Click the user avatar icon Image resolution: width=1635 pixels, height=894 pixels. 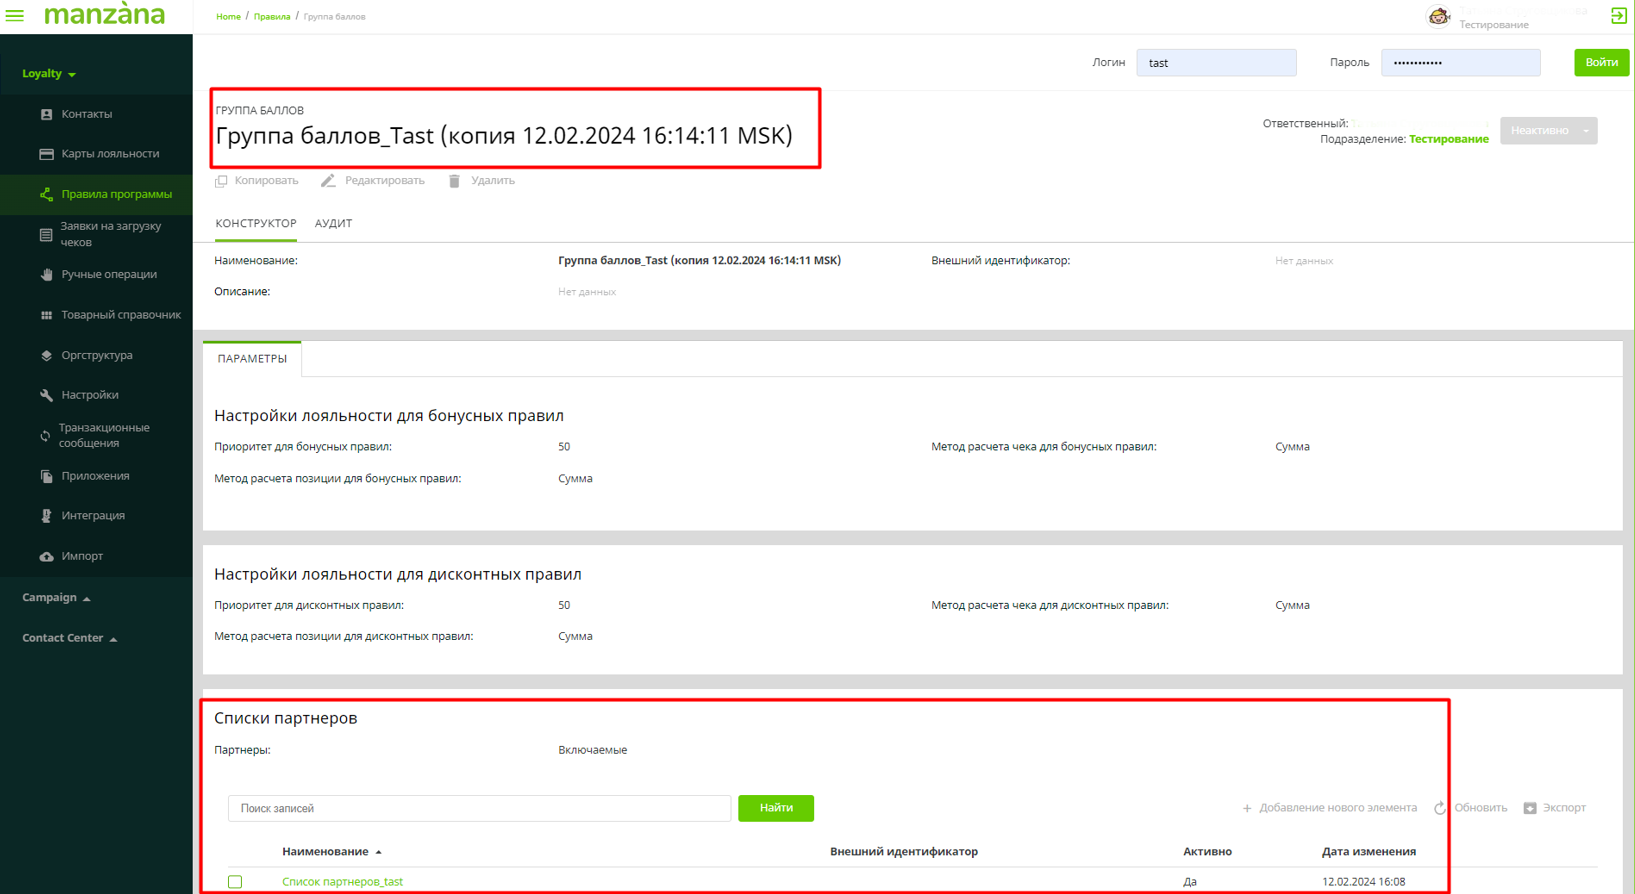point(1438,16)
